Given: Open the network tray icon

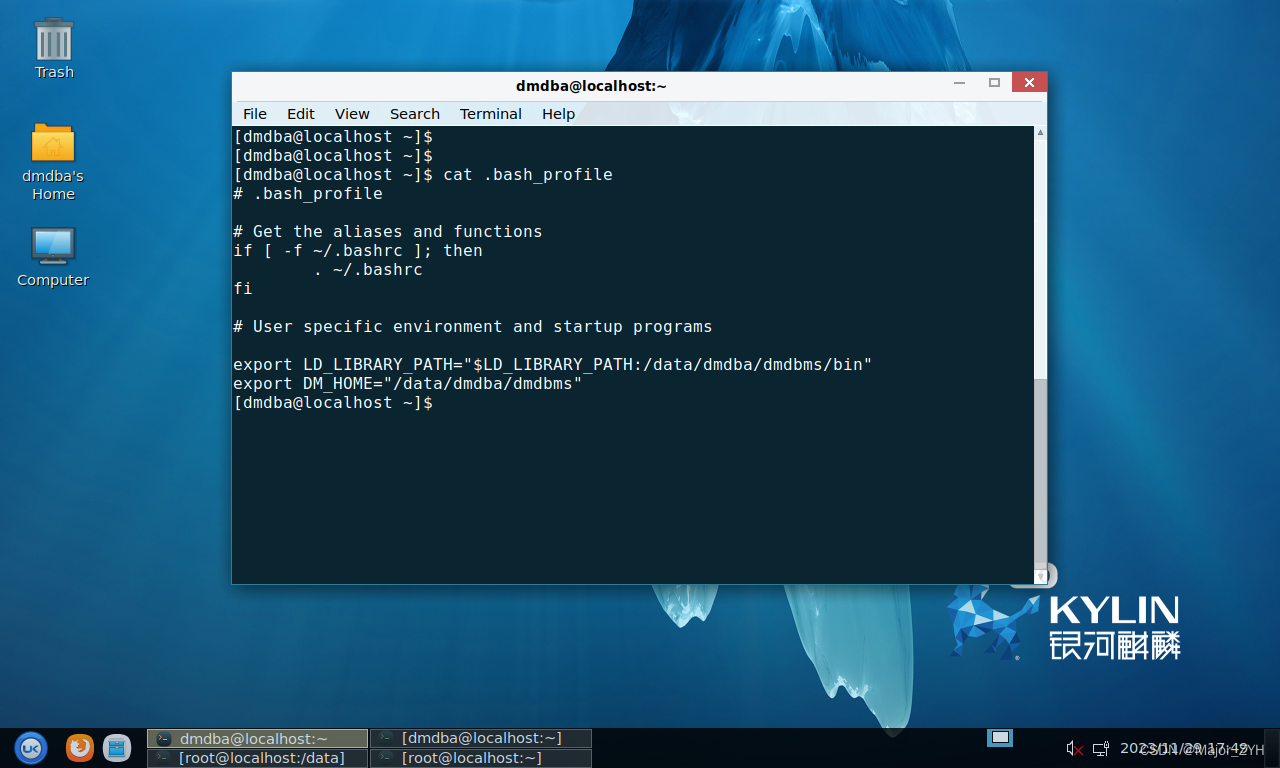Looking at the screenshot, I should click(x=1100, y=748).
